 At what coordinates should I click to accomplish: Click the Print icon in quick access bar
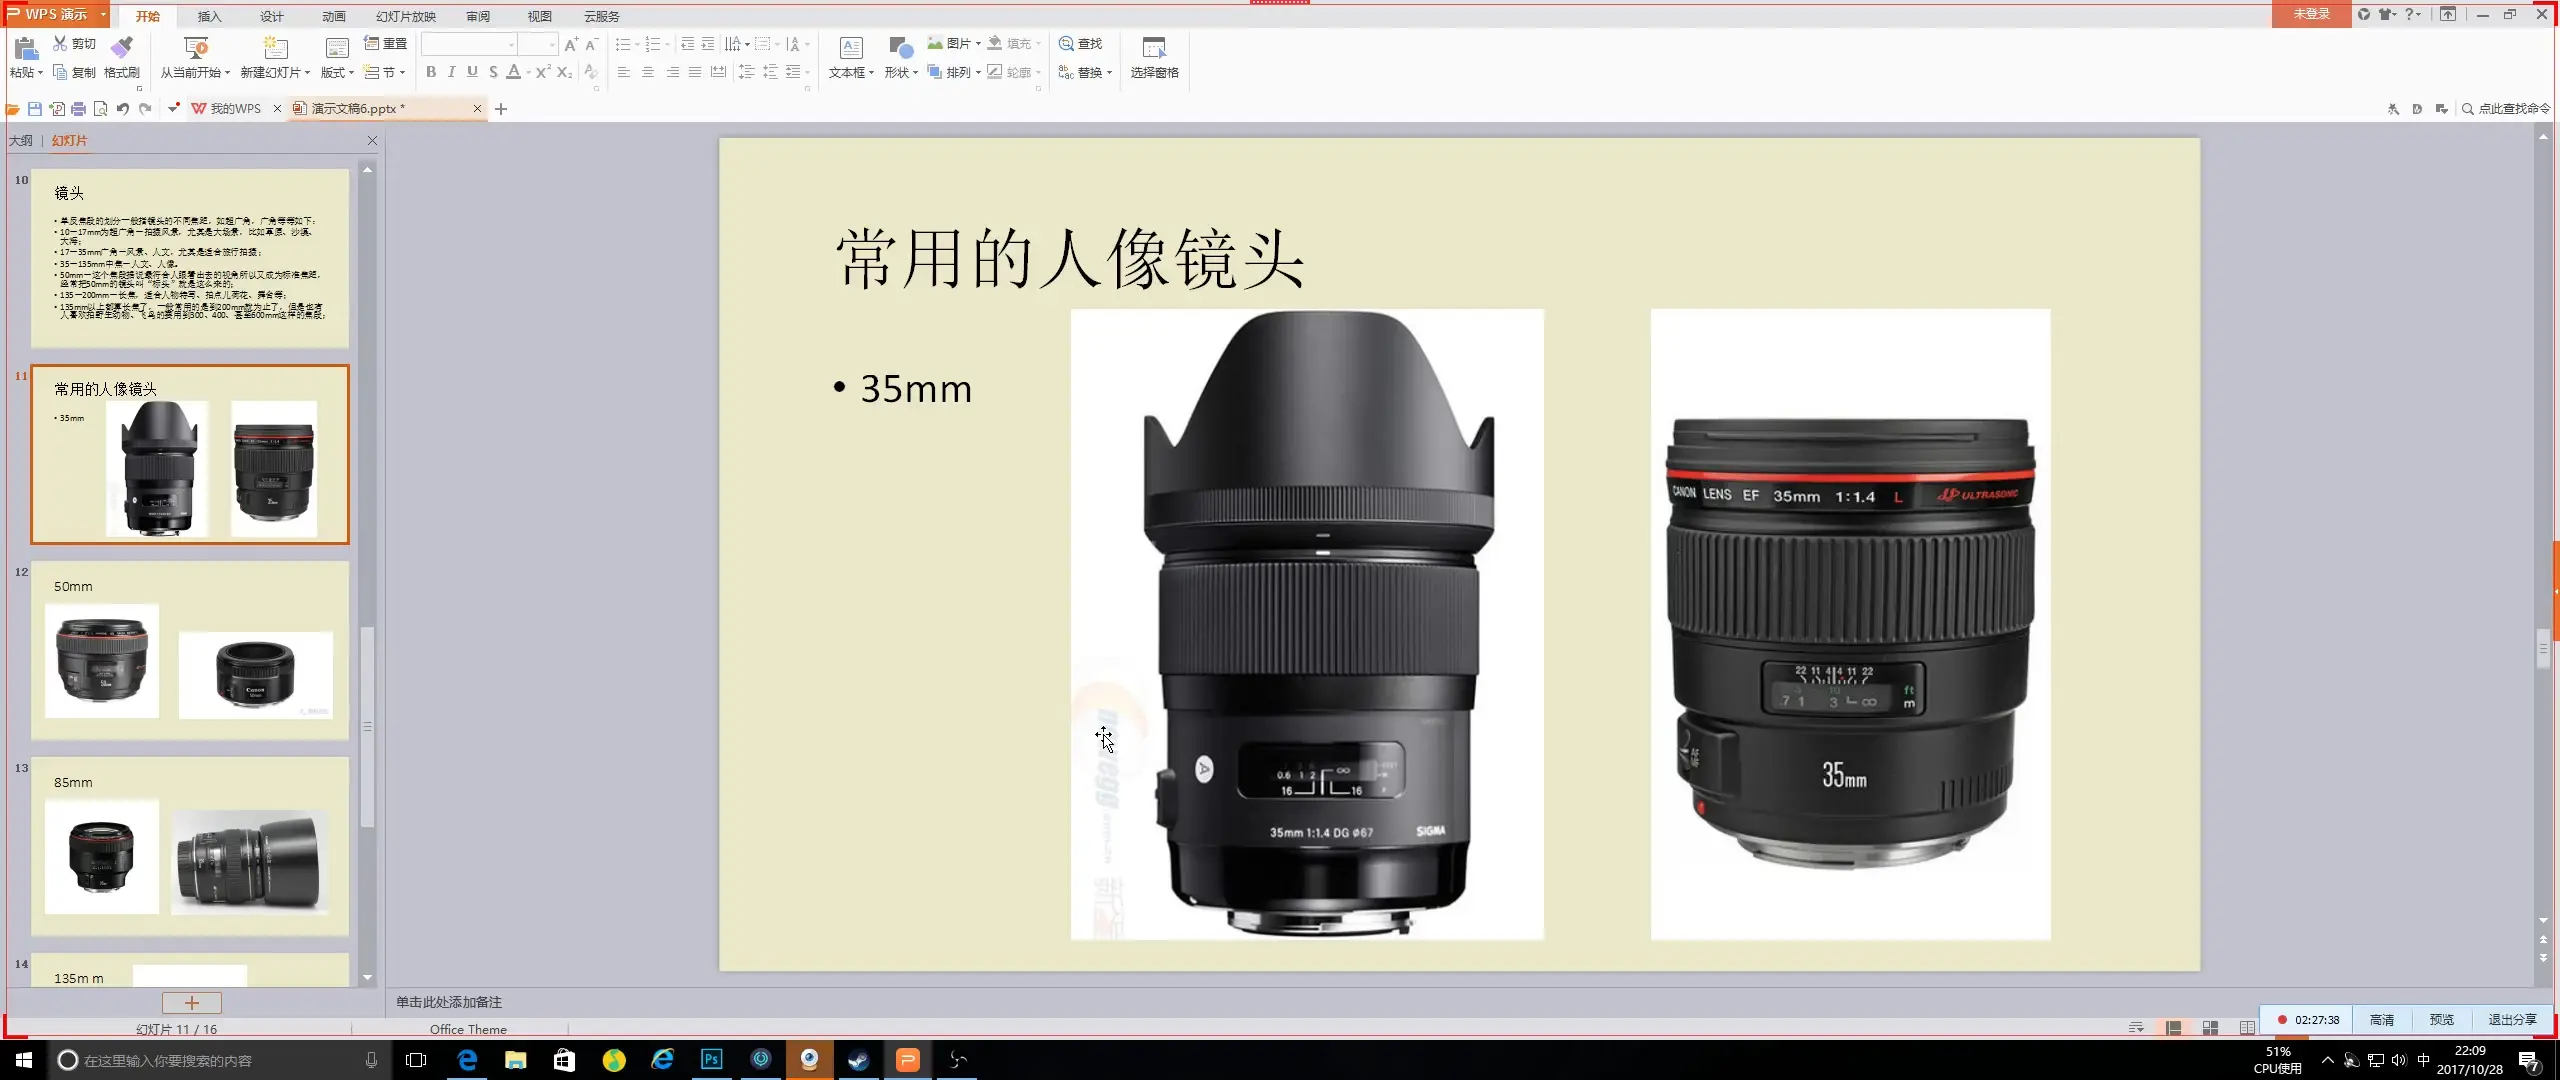pyautogui.click(x=78, y=108)
